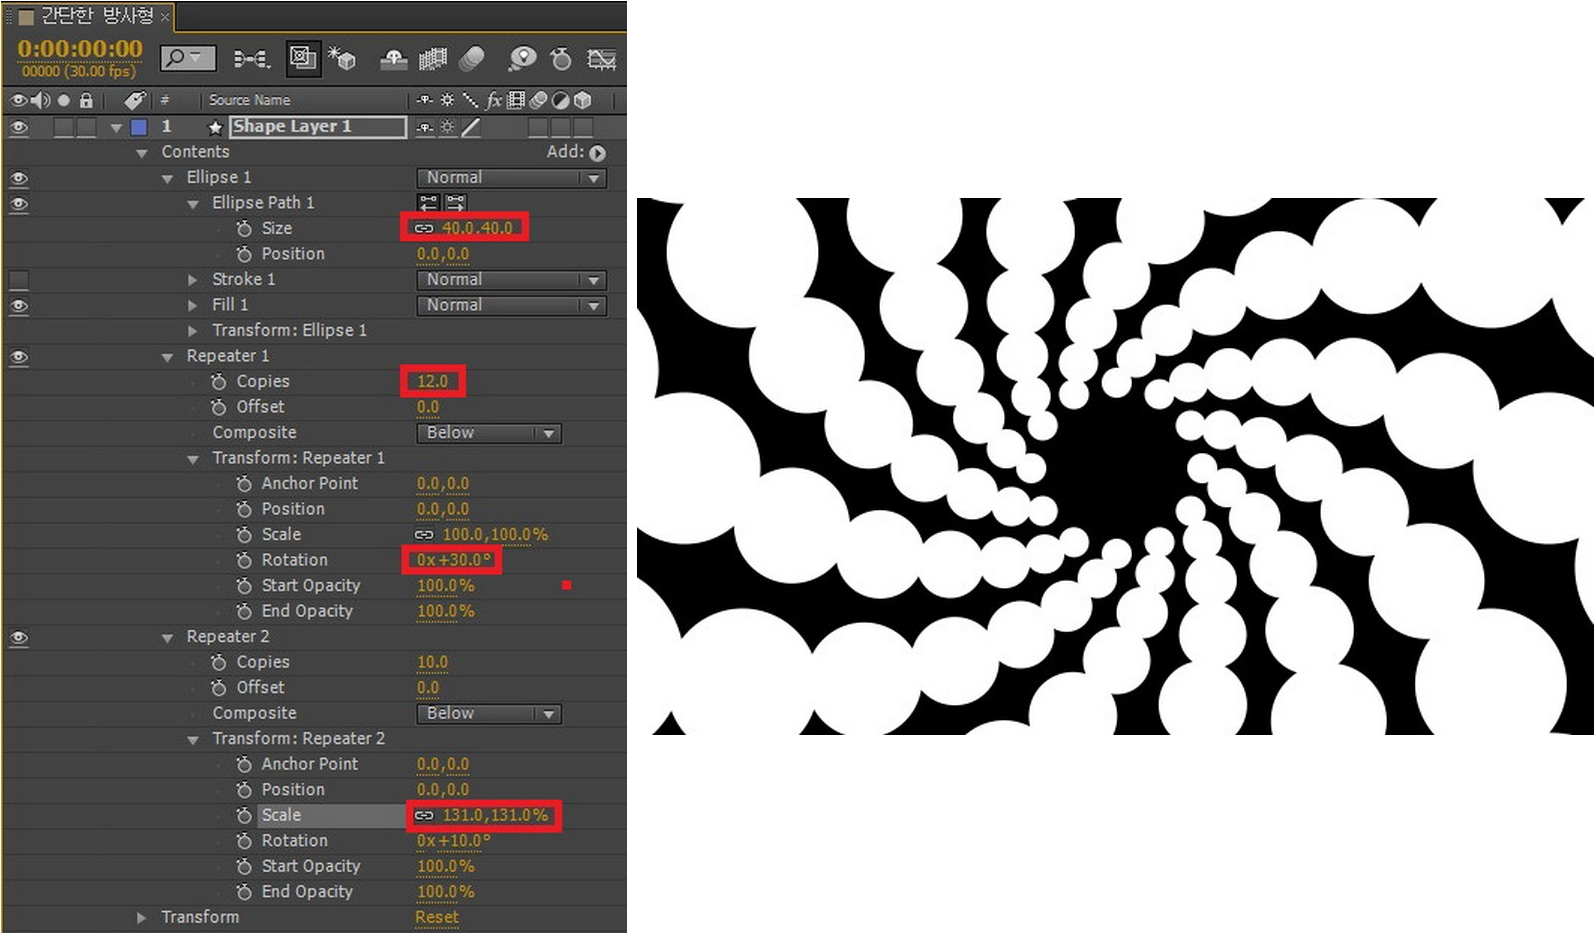Click the stopwatch for Repeater 2 Offset

pos(219,688)
